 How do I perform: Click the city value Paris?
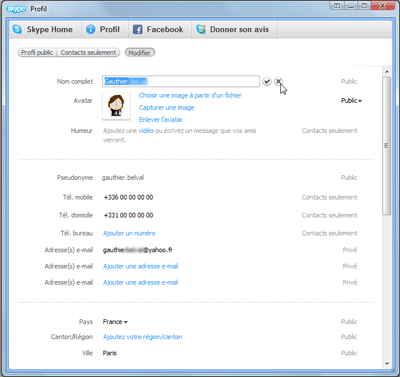(x=110, y=353)
